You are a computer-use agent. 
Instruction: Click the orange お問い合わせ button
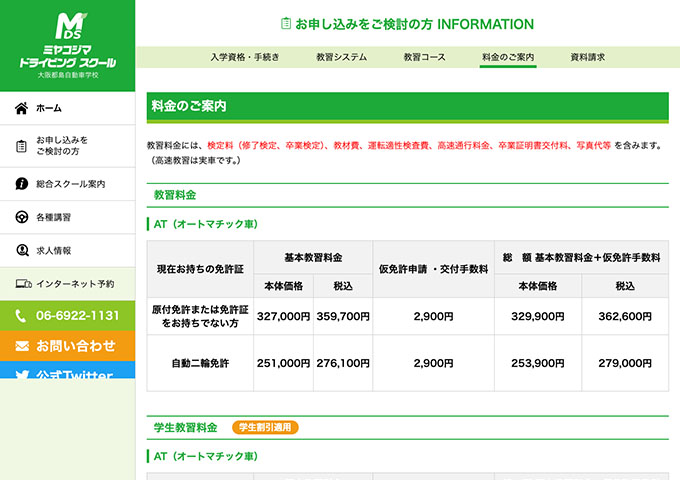click(68, 346)
